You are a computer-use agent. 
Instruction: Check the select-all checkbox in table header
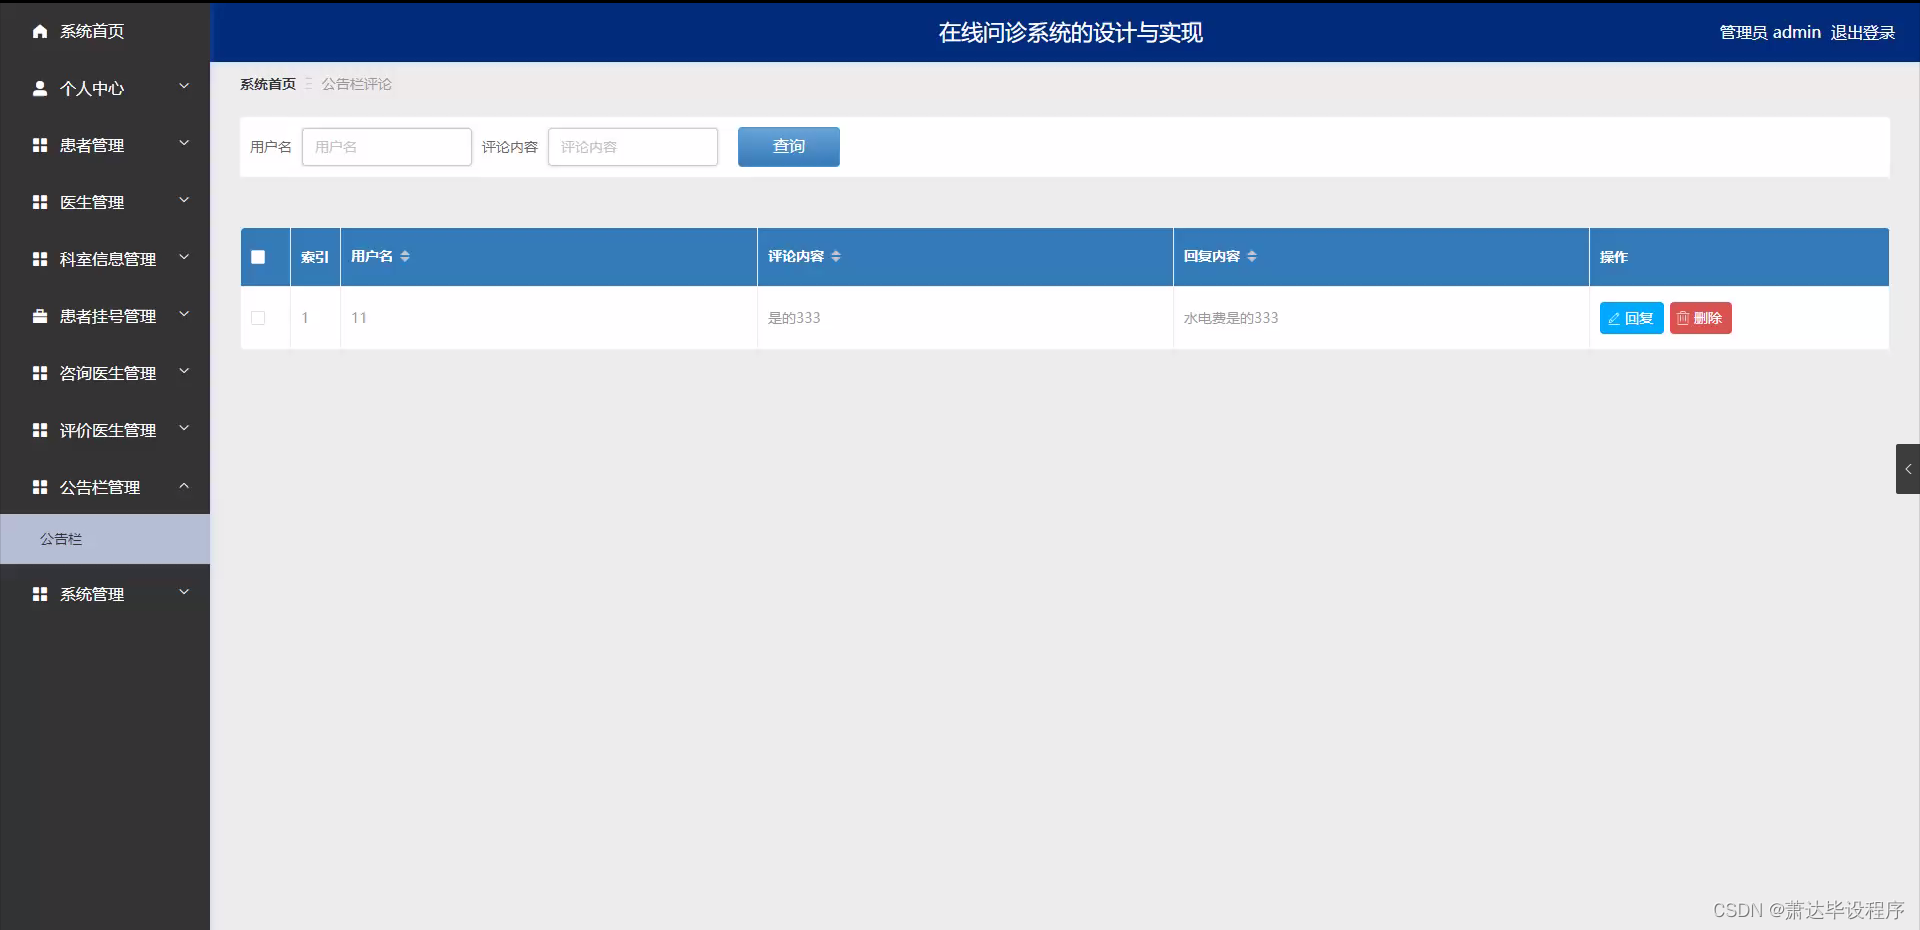click(x=258, y=257)
